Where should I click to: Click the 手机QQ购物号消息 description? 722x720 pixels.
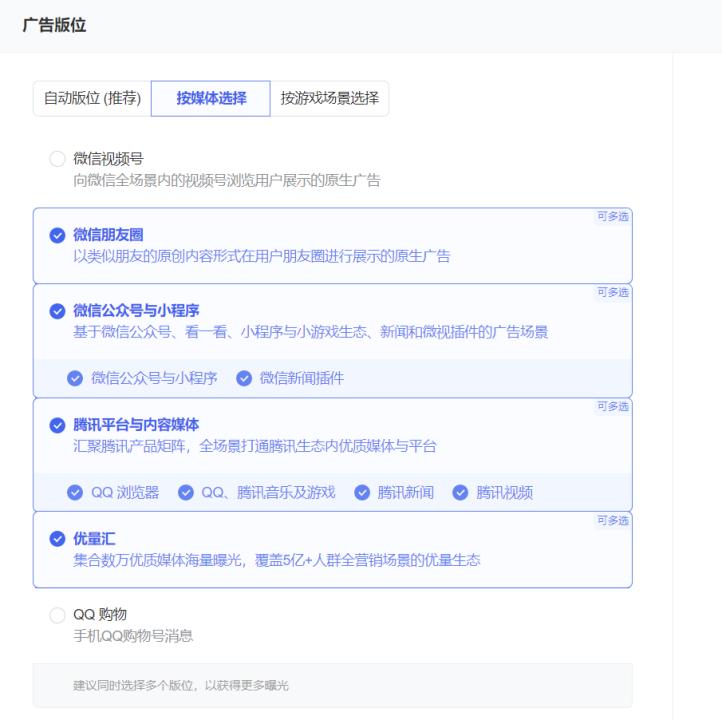[133, 636]
